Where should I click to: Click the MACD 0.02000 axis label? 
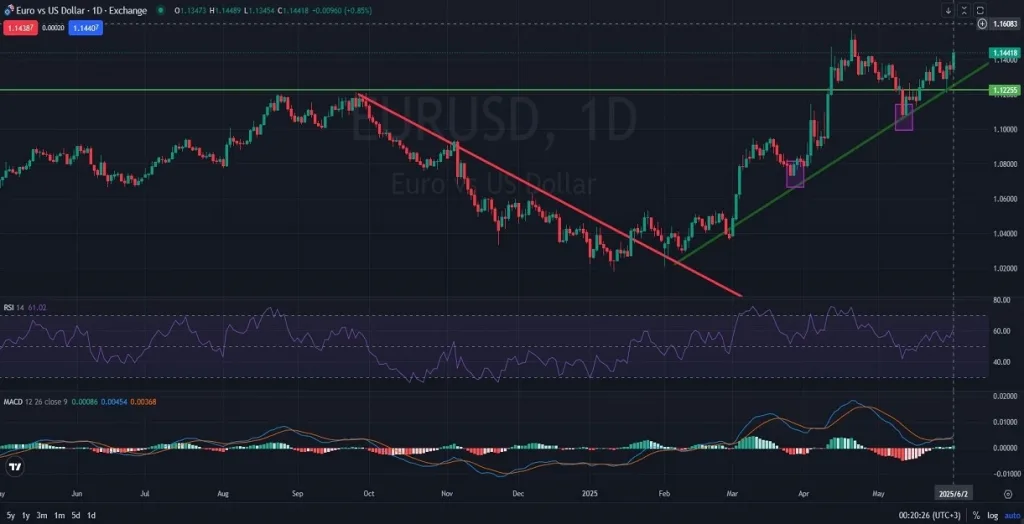click(1004, 396)
